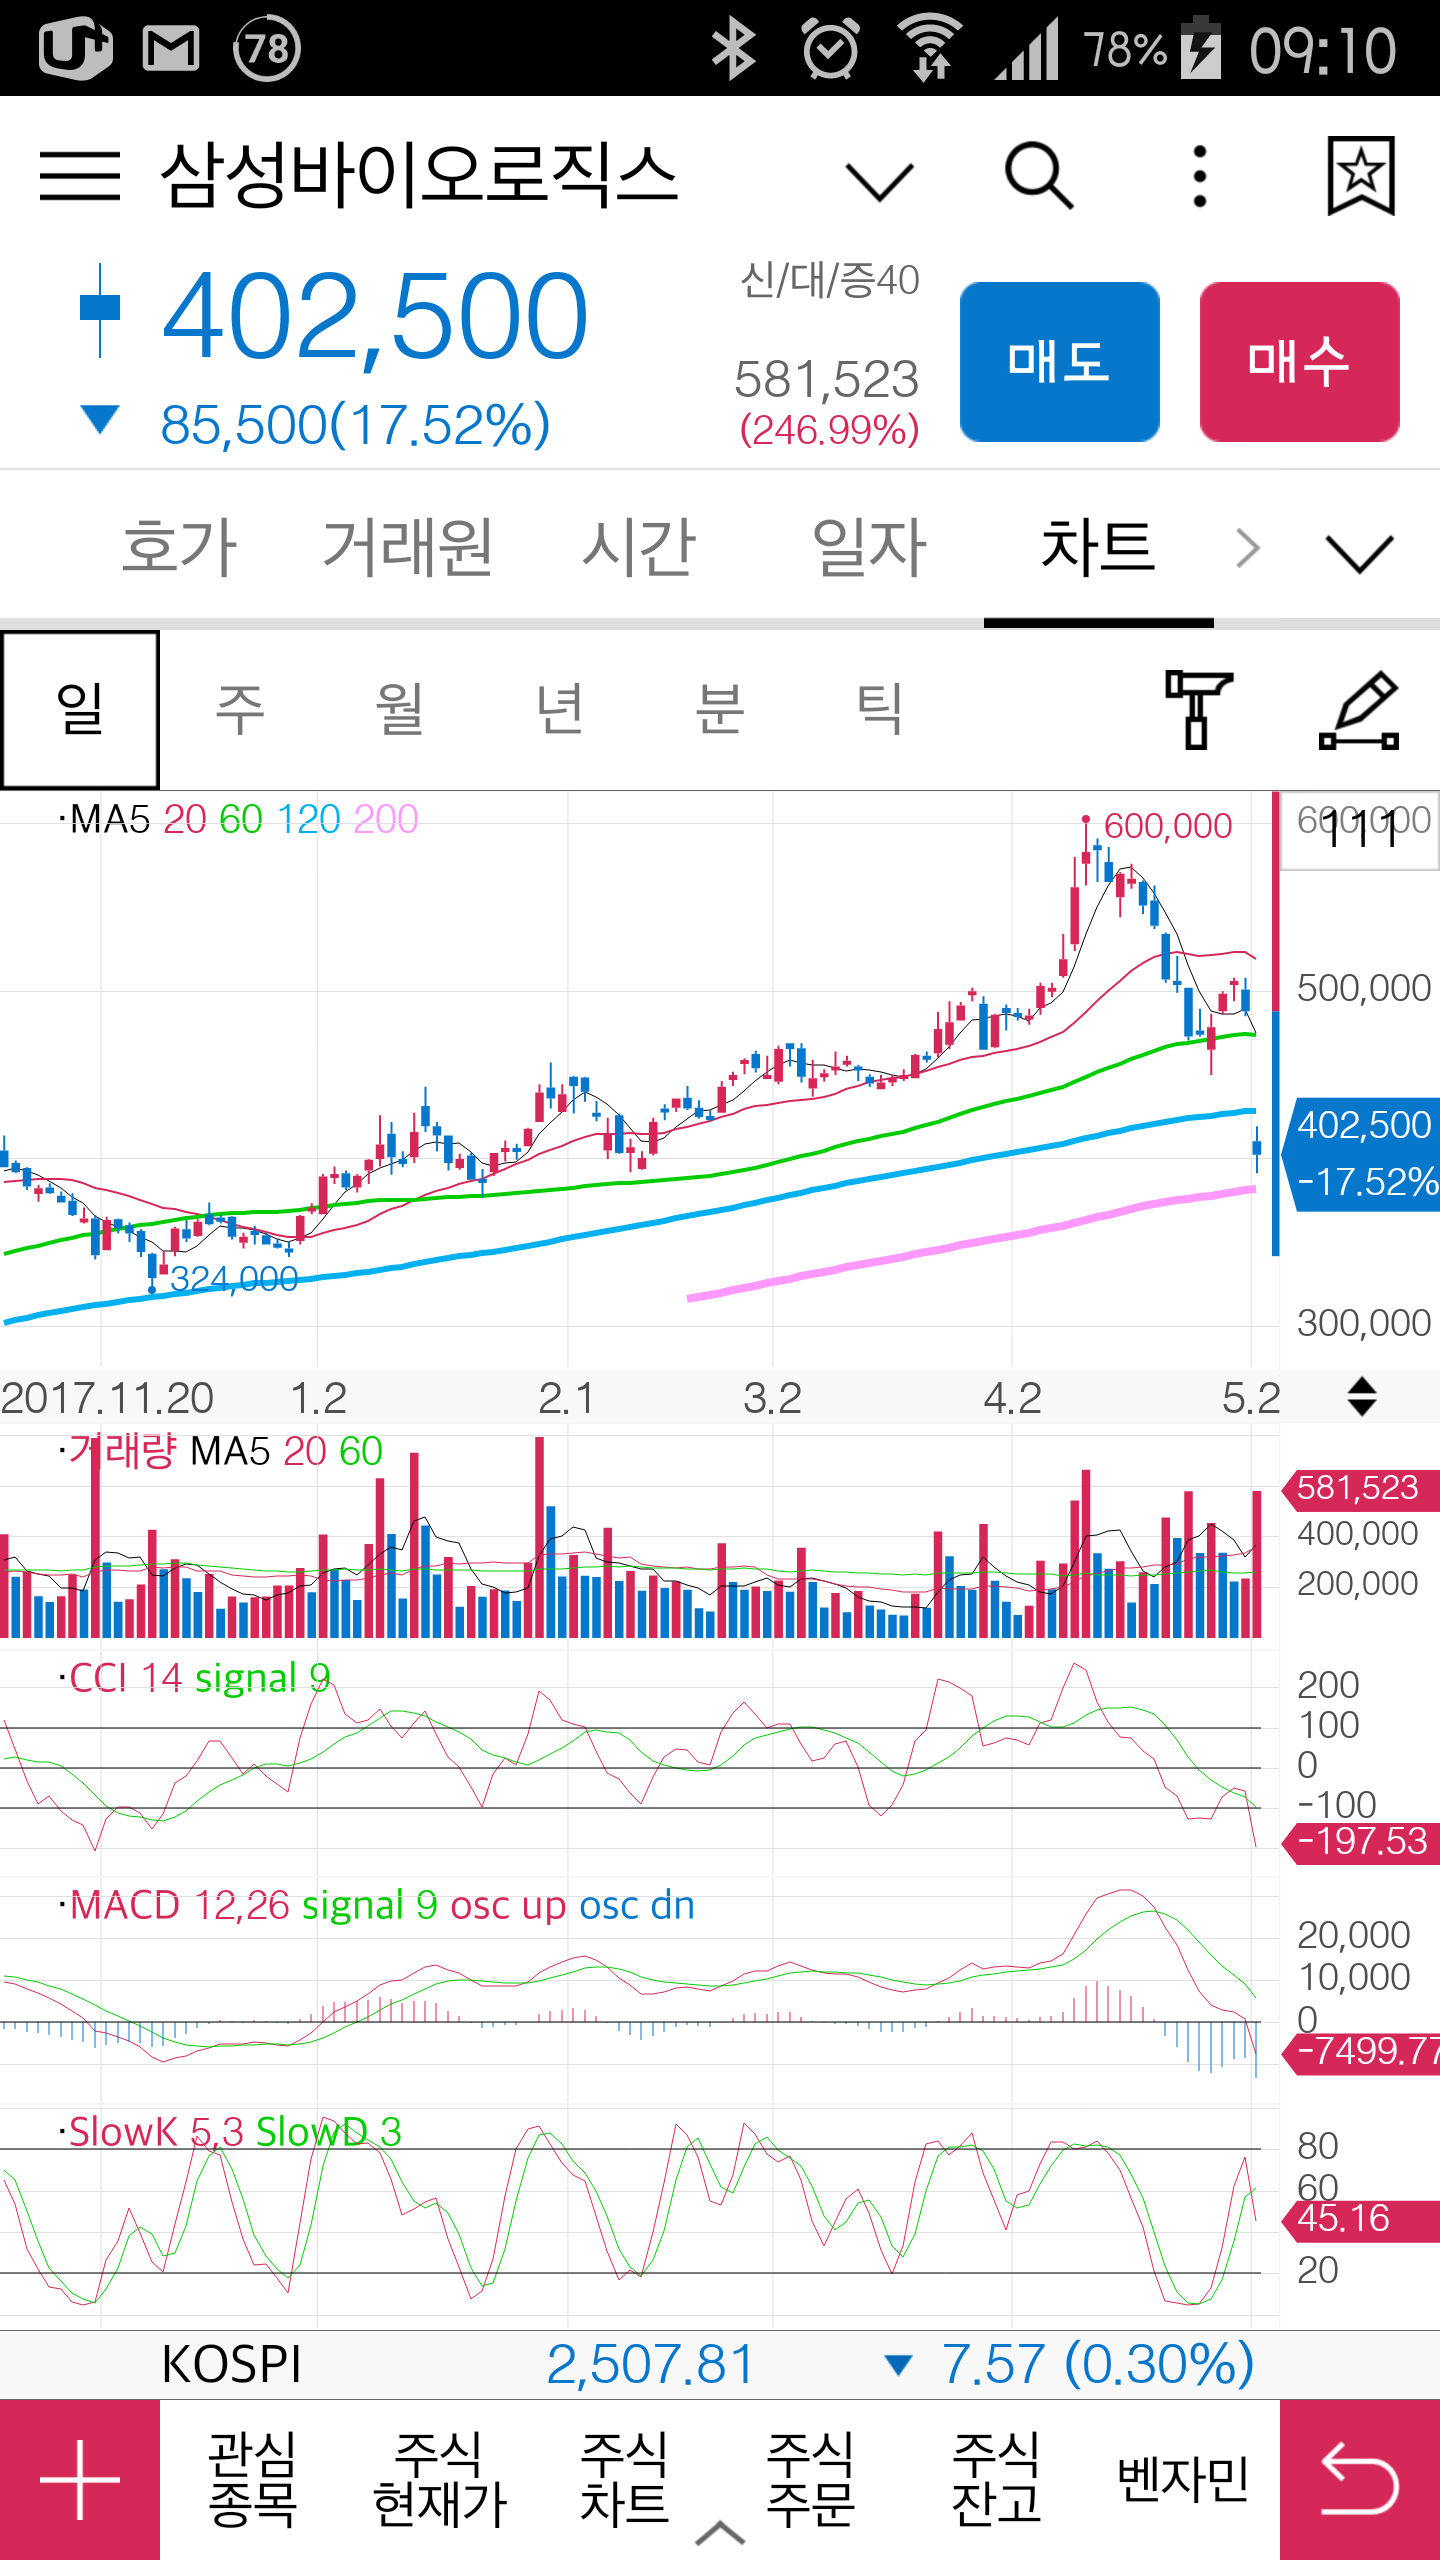1440x2560 pixels.
Task: Tap the MA5 20 60 120 200 legend
Action: 238,820
